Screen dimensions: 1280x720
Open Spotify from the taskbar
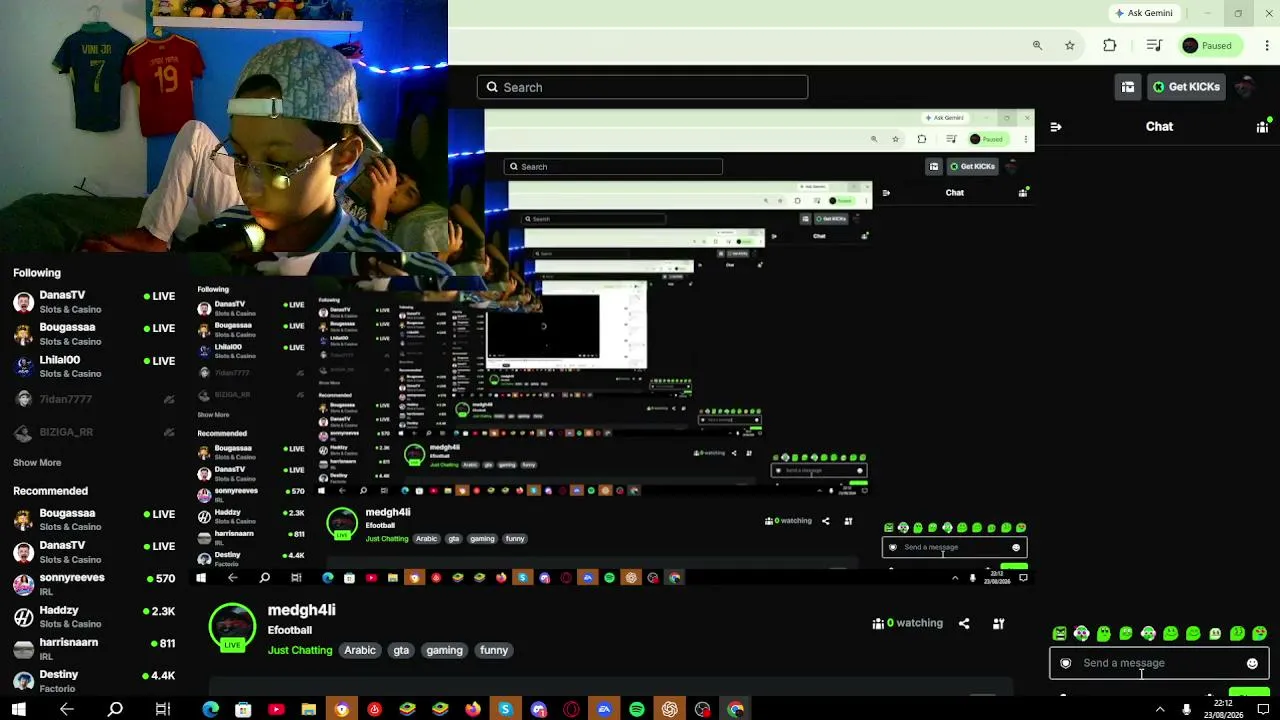click(x=637, y=709)
